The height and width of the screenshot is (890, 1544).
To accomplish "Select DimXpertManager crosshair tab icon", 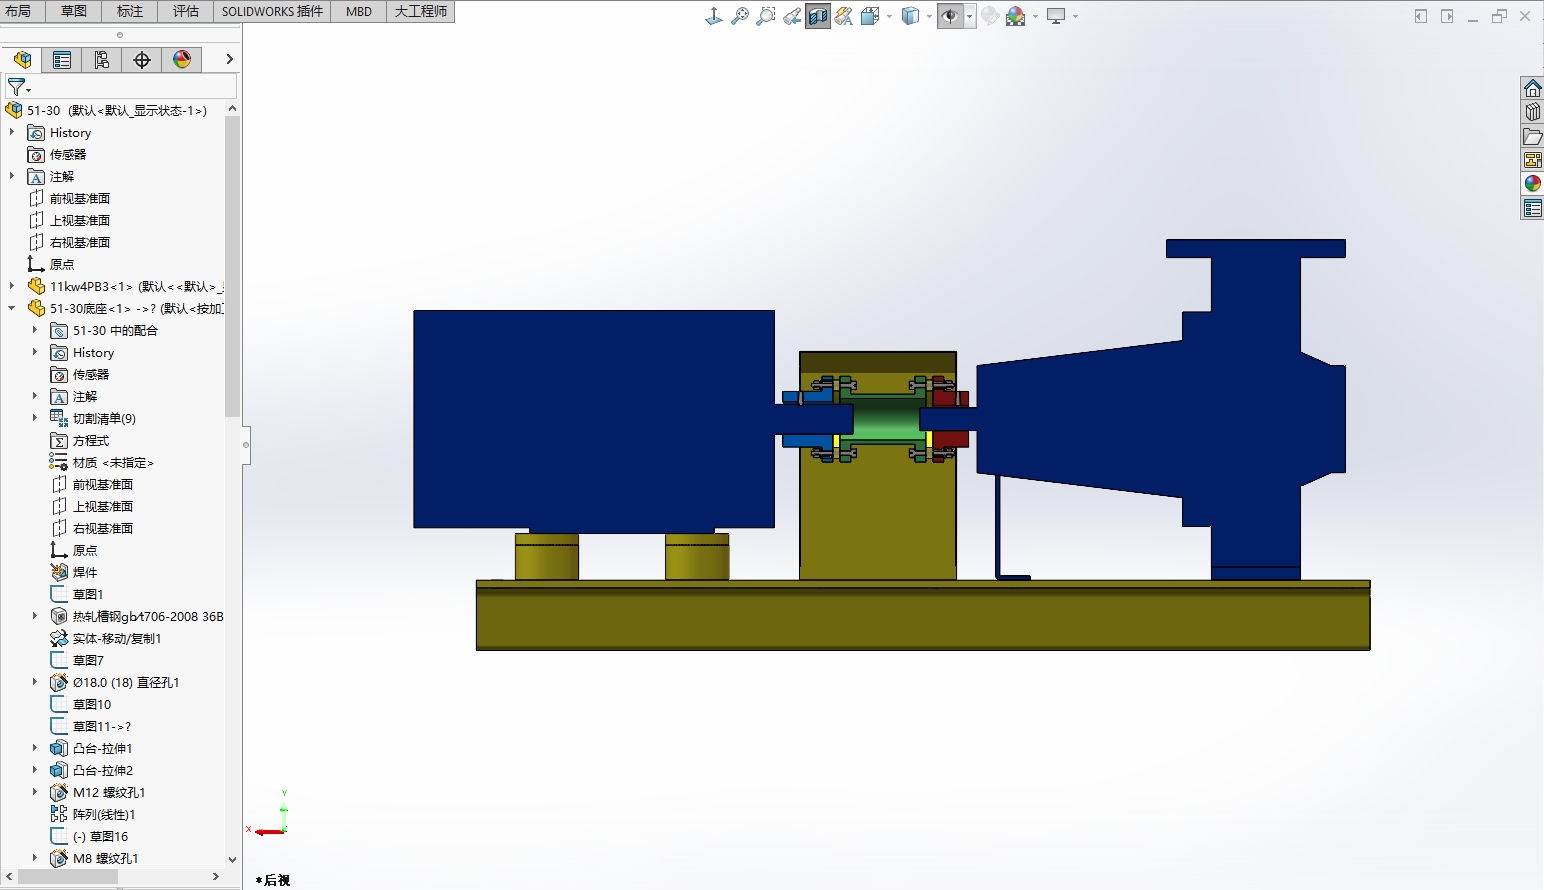I will (x=142, y=60).
